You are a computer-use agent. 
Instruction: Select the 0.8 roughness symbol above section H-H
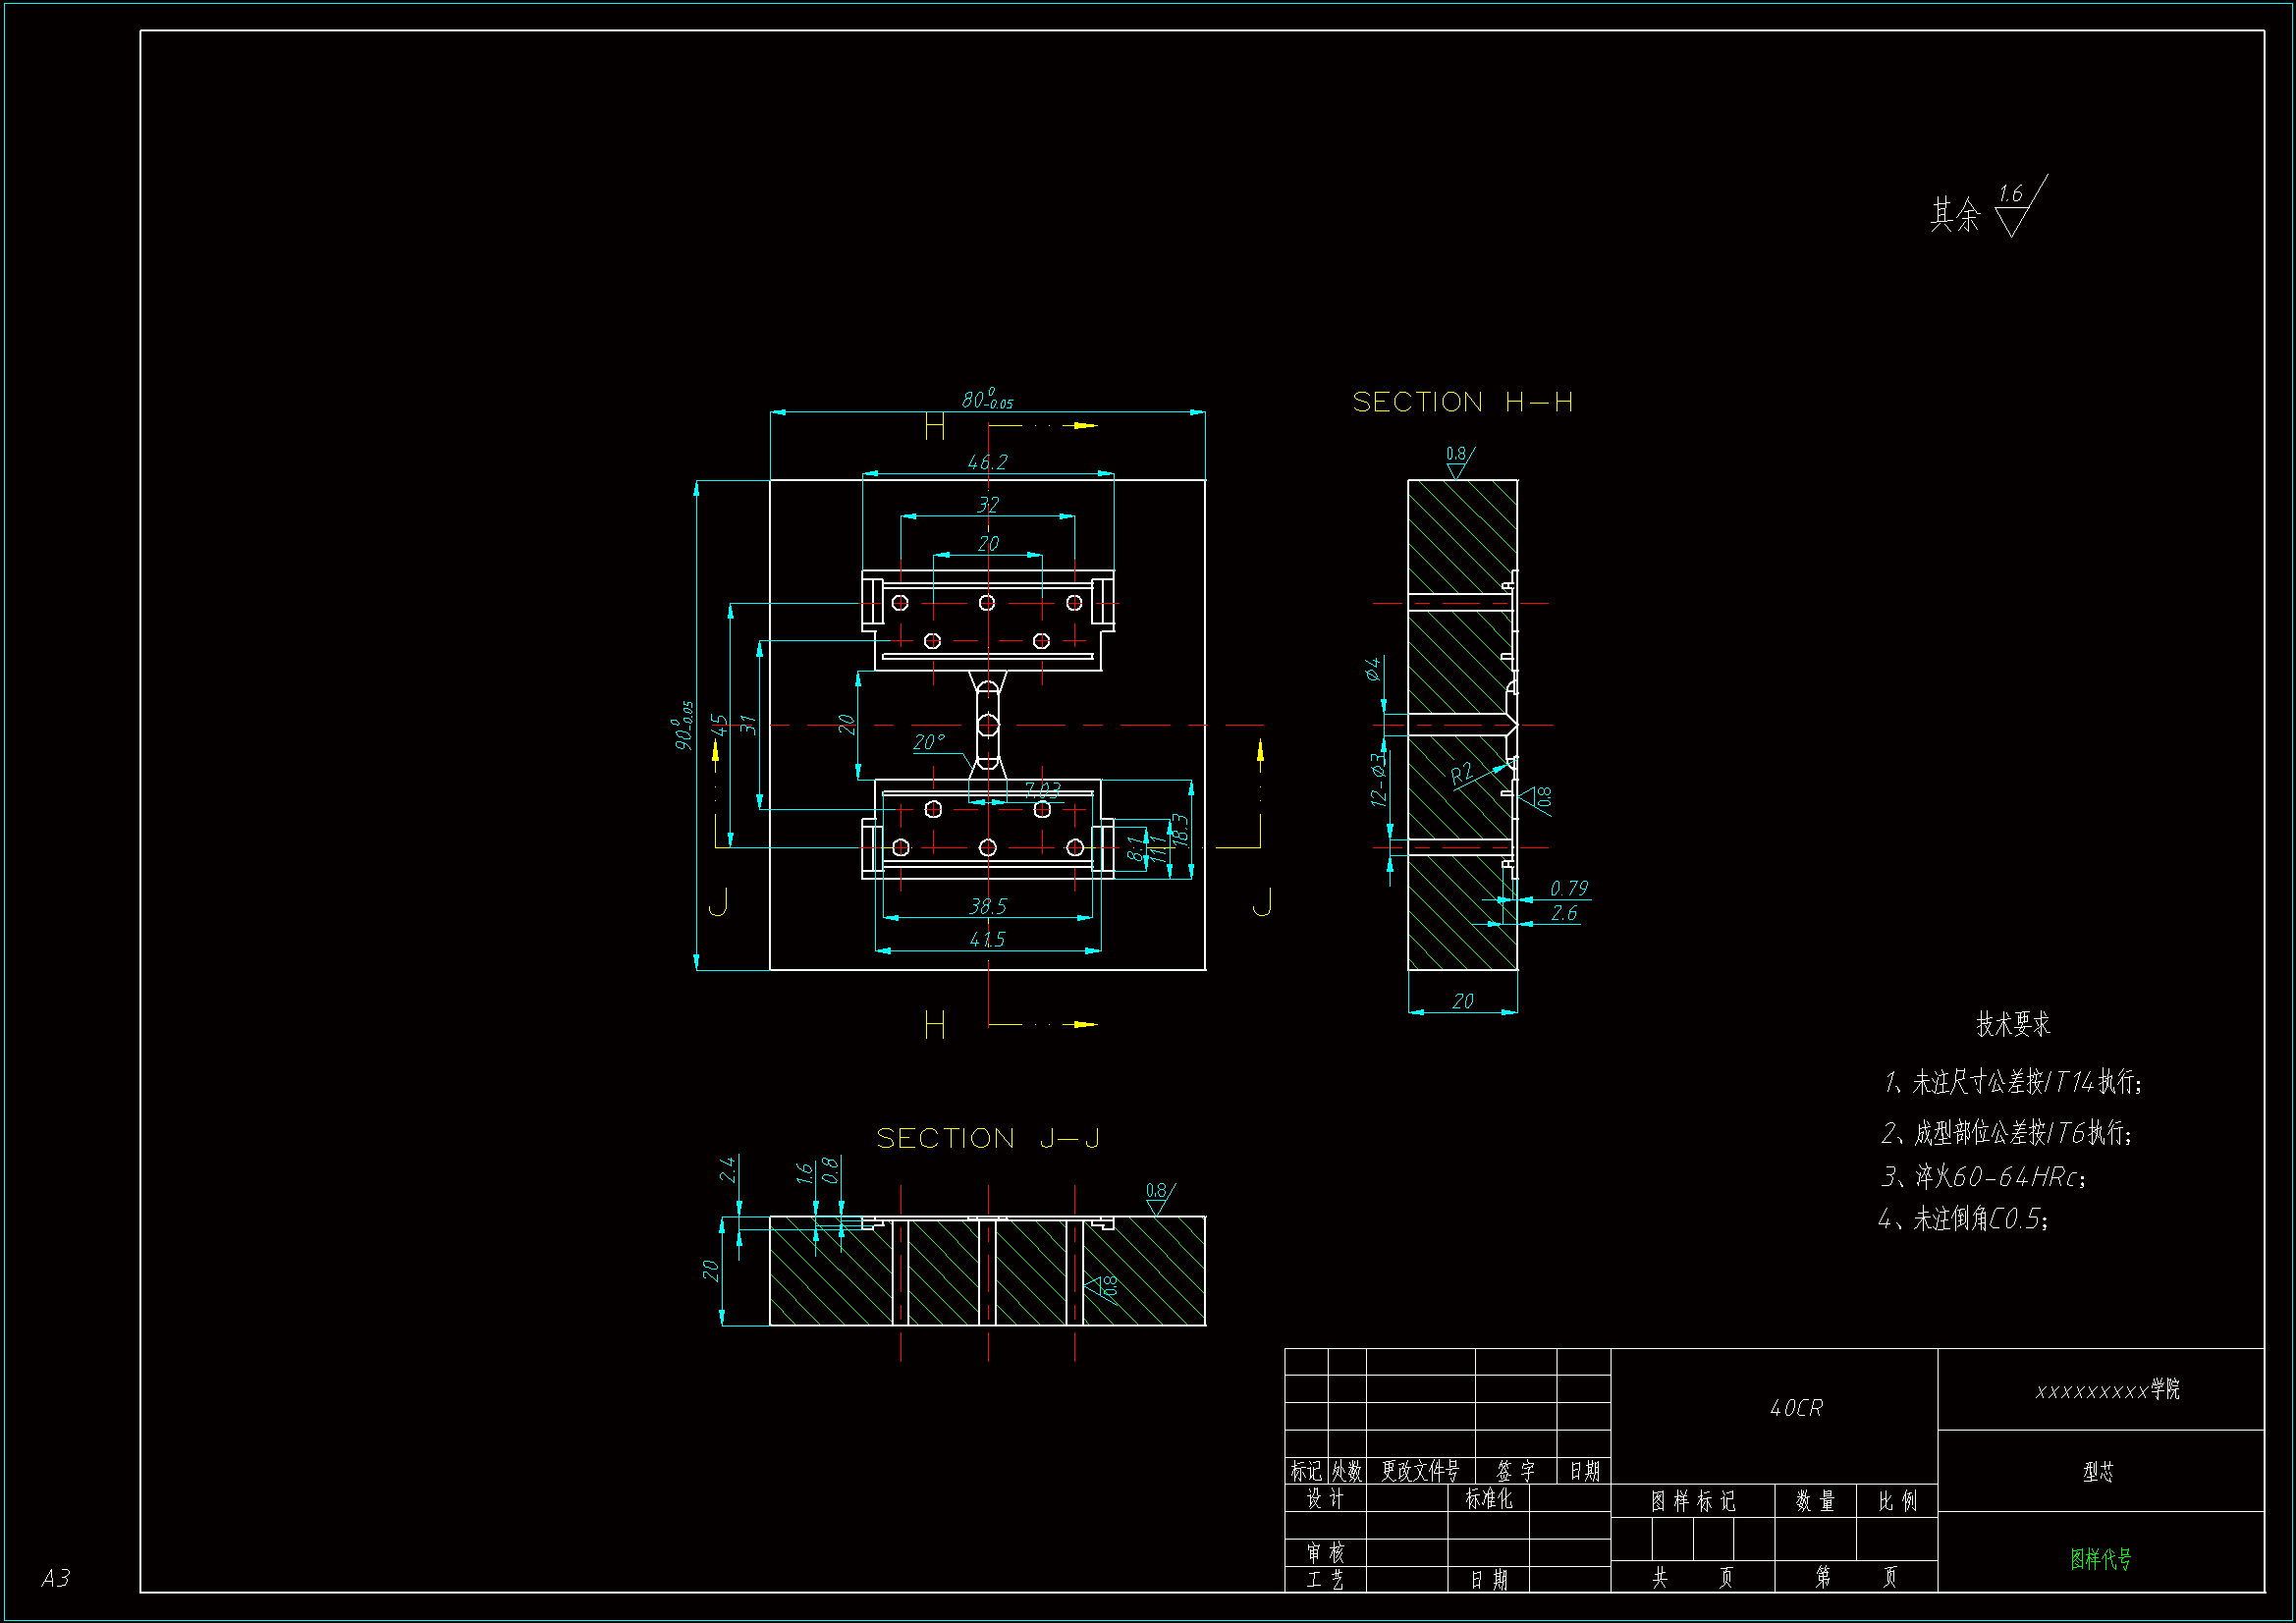tap(1458, 461)
